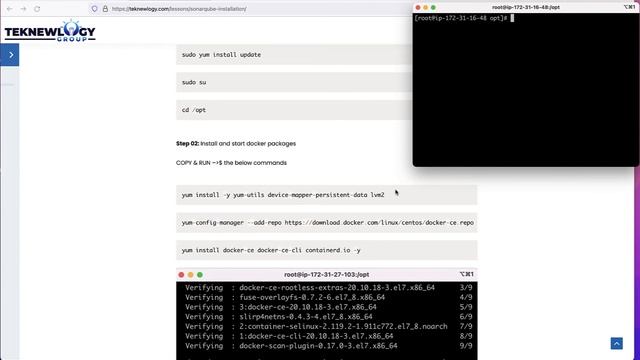
Task: Maximize the terminal via green button
Action: click(x=433, y=7)
